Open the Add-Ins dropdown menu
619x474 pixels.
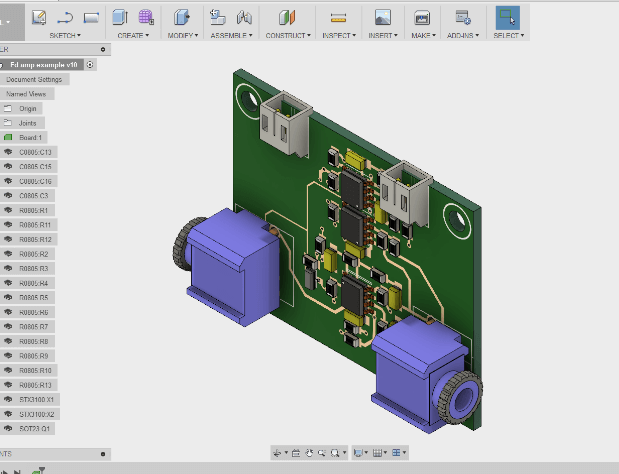pyautogui.click(x=462, y=35)
